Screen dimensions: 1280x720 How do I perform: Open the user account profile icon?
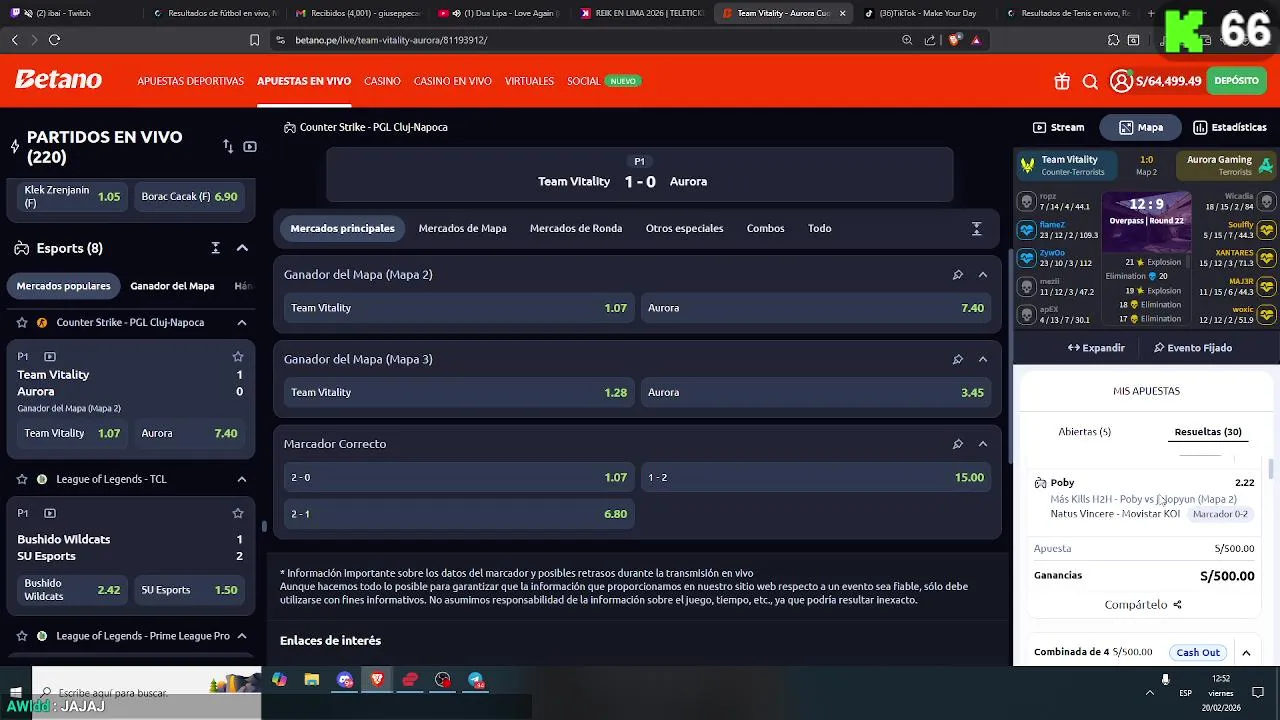[x=1121, y=81]
